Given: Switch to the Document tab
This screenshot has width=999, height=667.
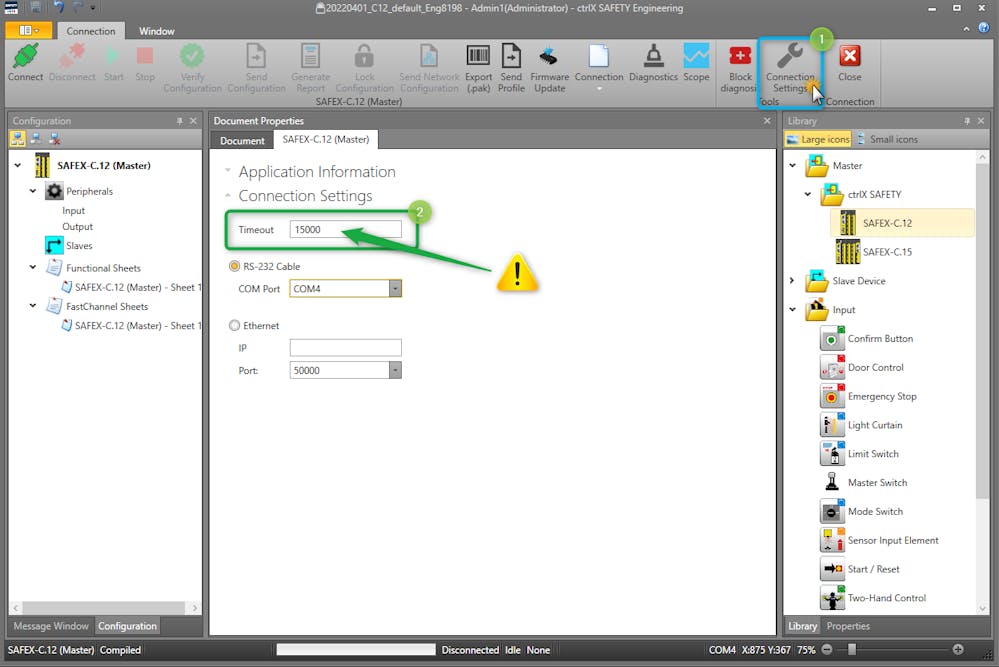Looking at the screenshot, I should pyautogui.click(x=242, y=140).
